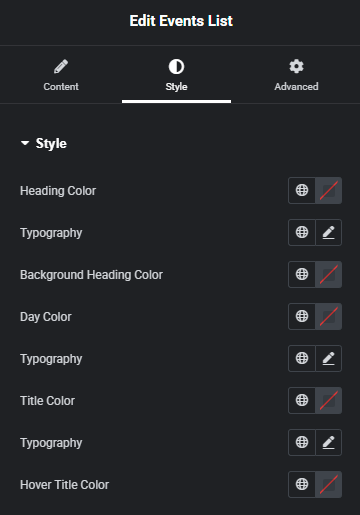Open Hover Title Color swatch picker
The image size is (360, 515).
(328, 484)
